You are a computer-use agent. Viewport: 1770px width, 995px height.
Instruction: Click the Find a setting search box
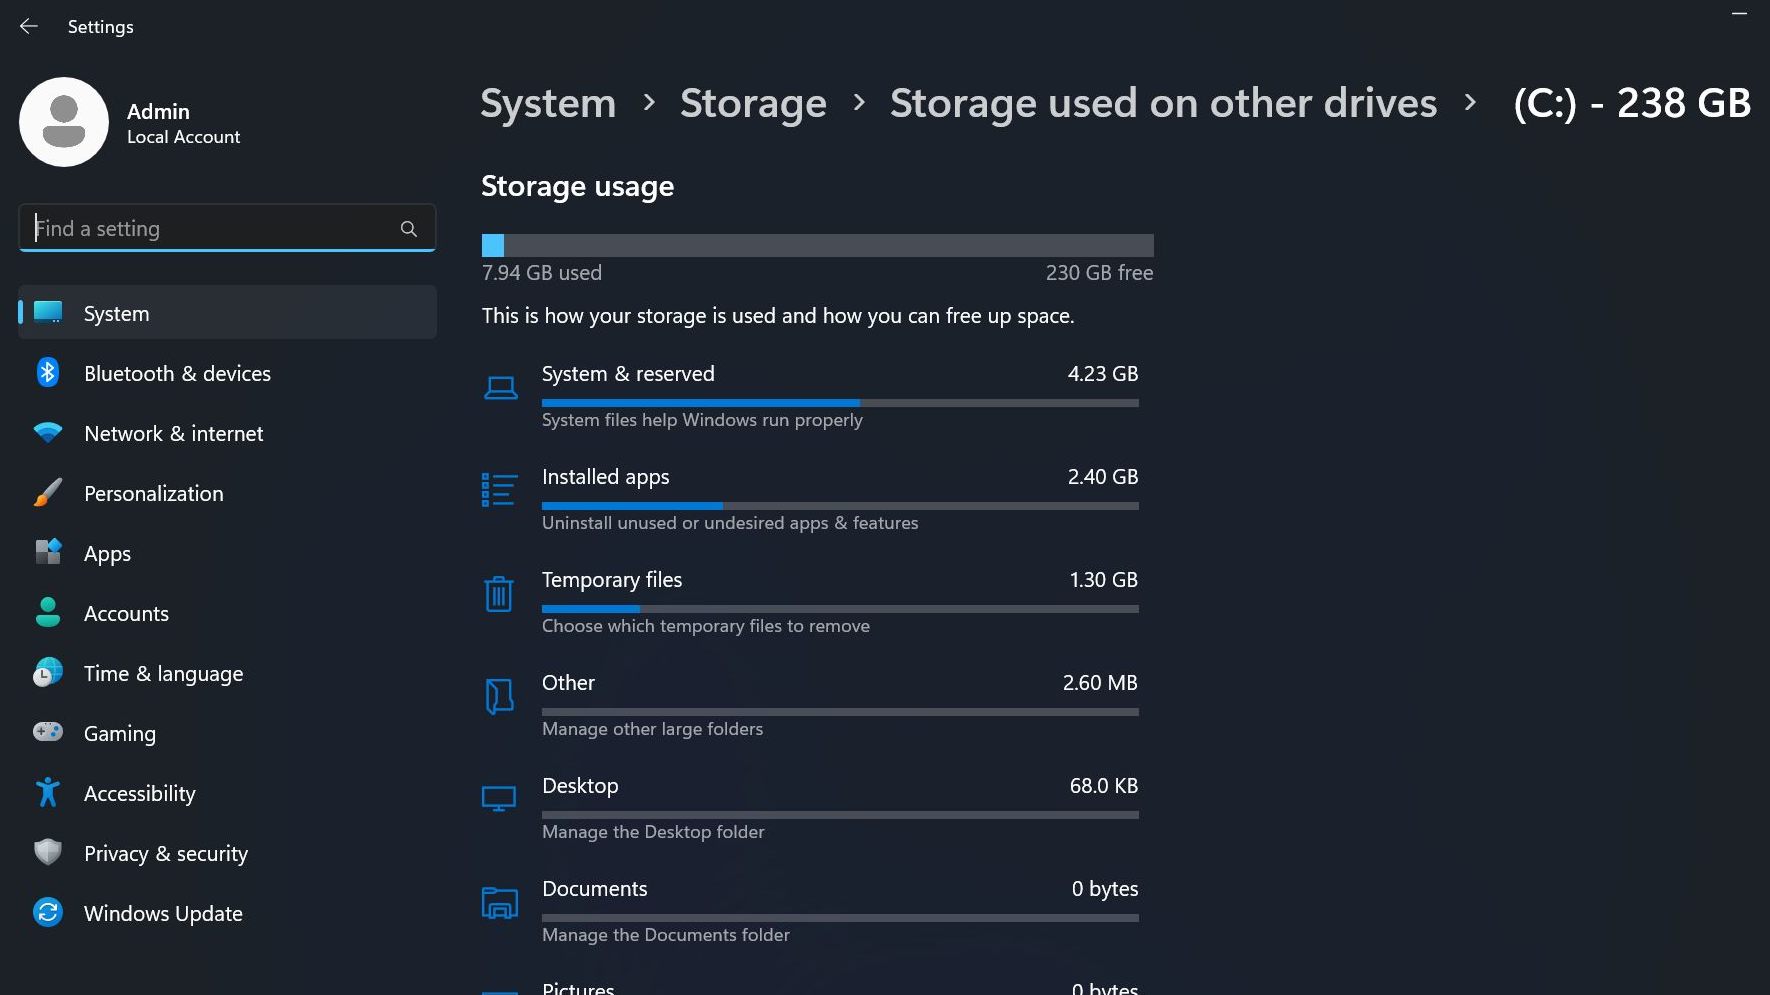click(210, 229)
